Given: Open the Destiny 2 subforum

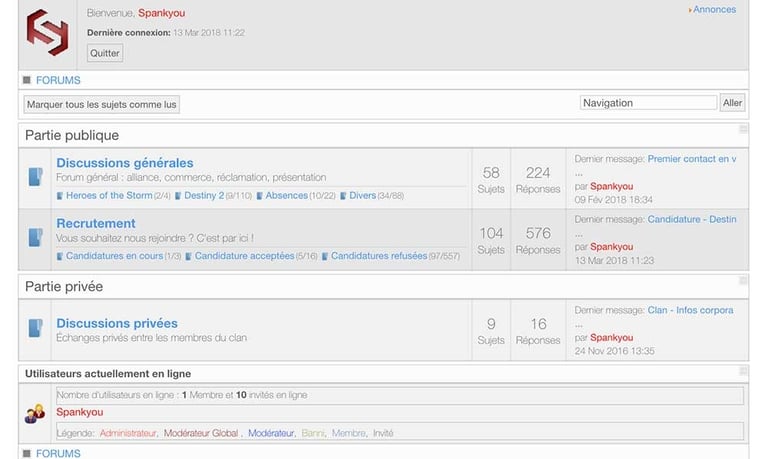Looking at the screenshot, I should [204, 195].
